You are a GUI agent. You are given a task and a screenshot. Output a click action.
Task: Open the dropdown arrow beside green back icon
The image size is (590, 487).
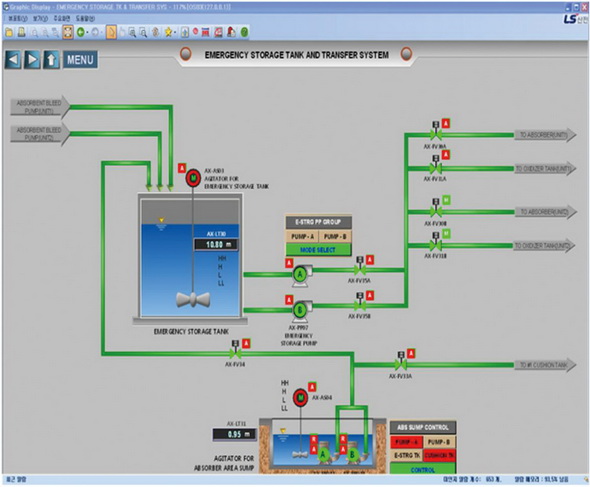pyautogui.click(x=87, y=33)
